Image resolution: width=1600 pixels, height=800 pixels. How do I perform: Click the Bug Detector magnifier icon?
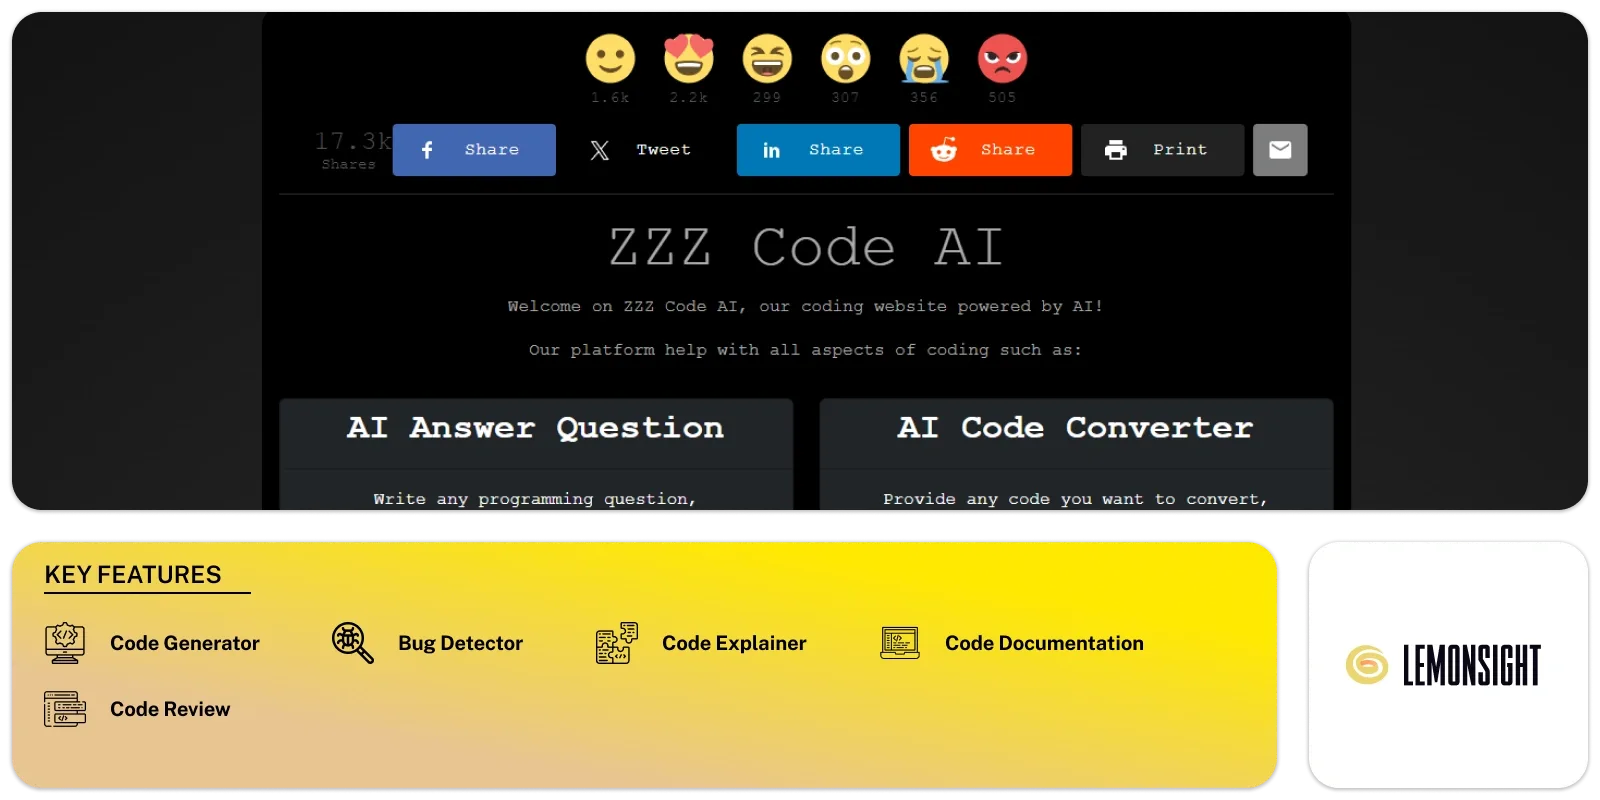coord(353,643)
